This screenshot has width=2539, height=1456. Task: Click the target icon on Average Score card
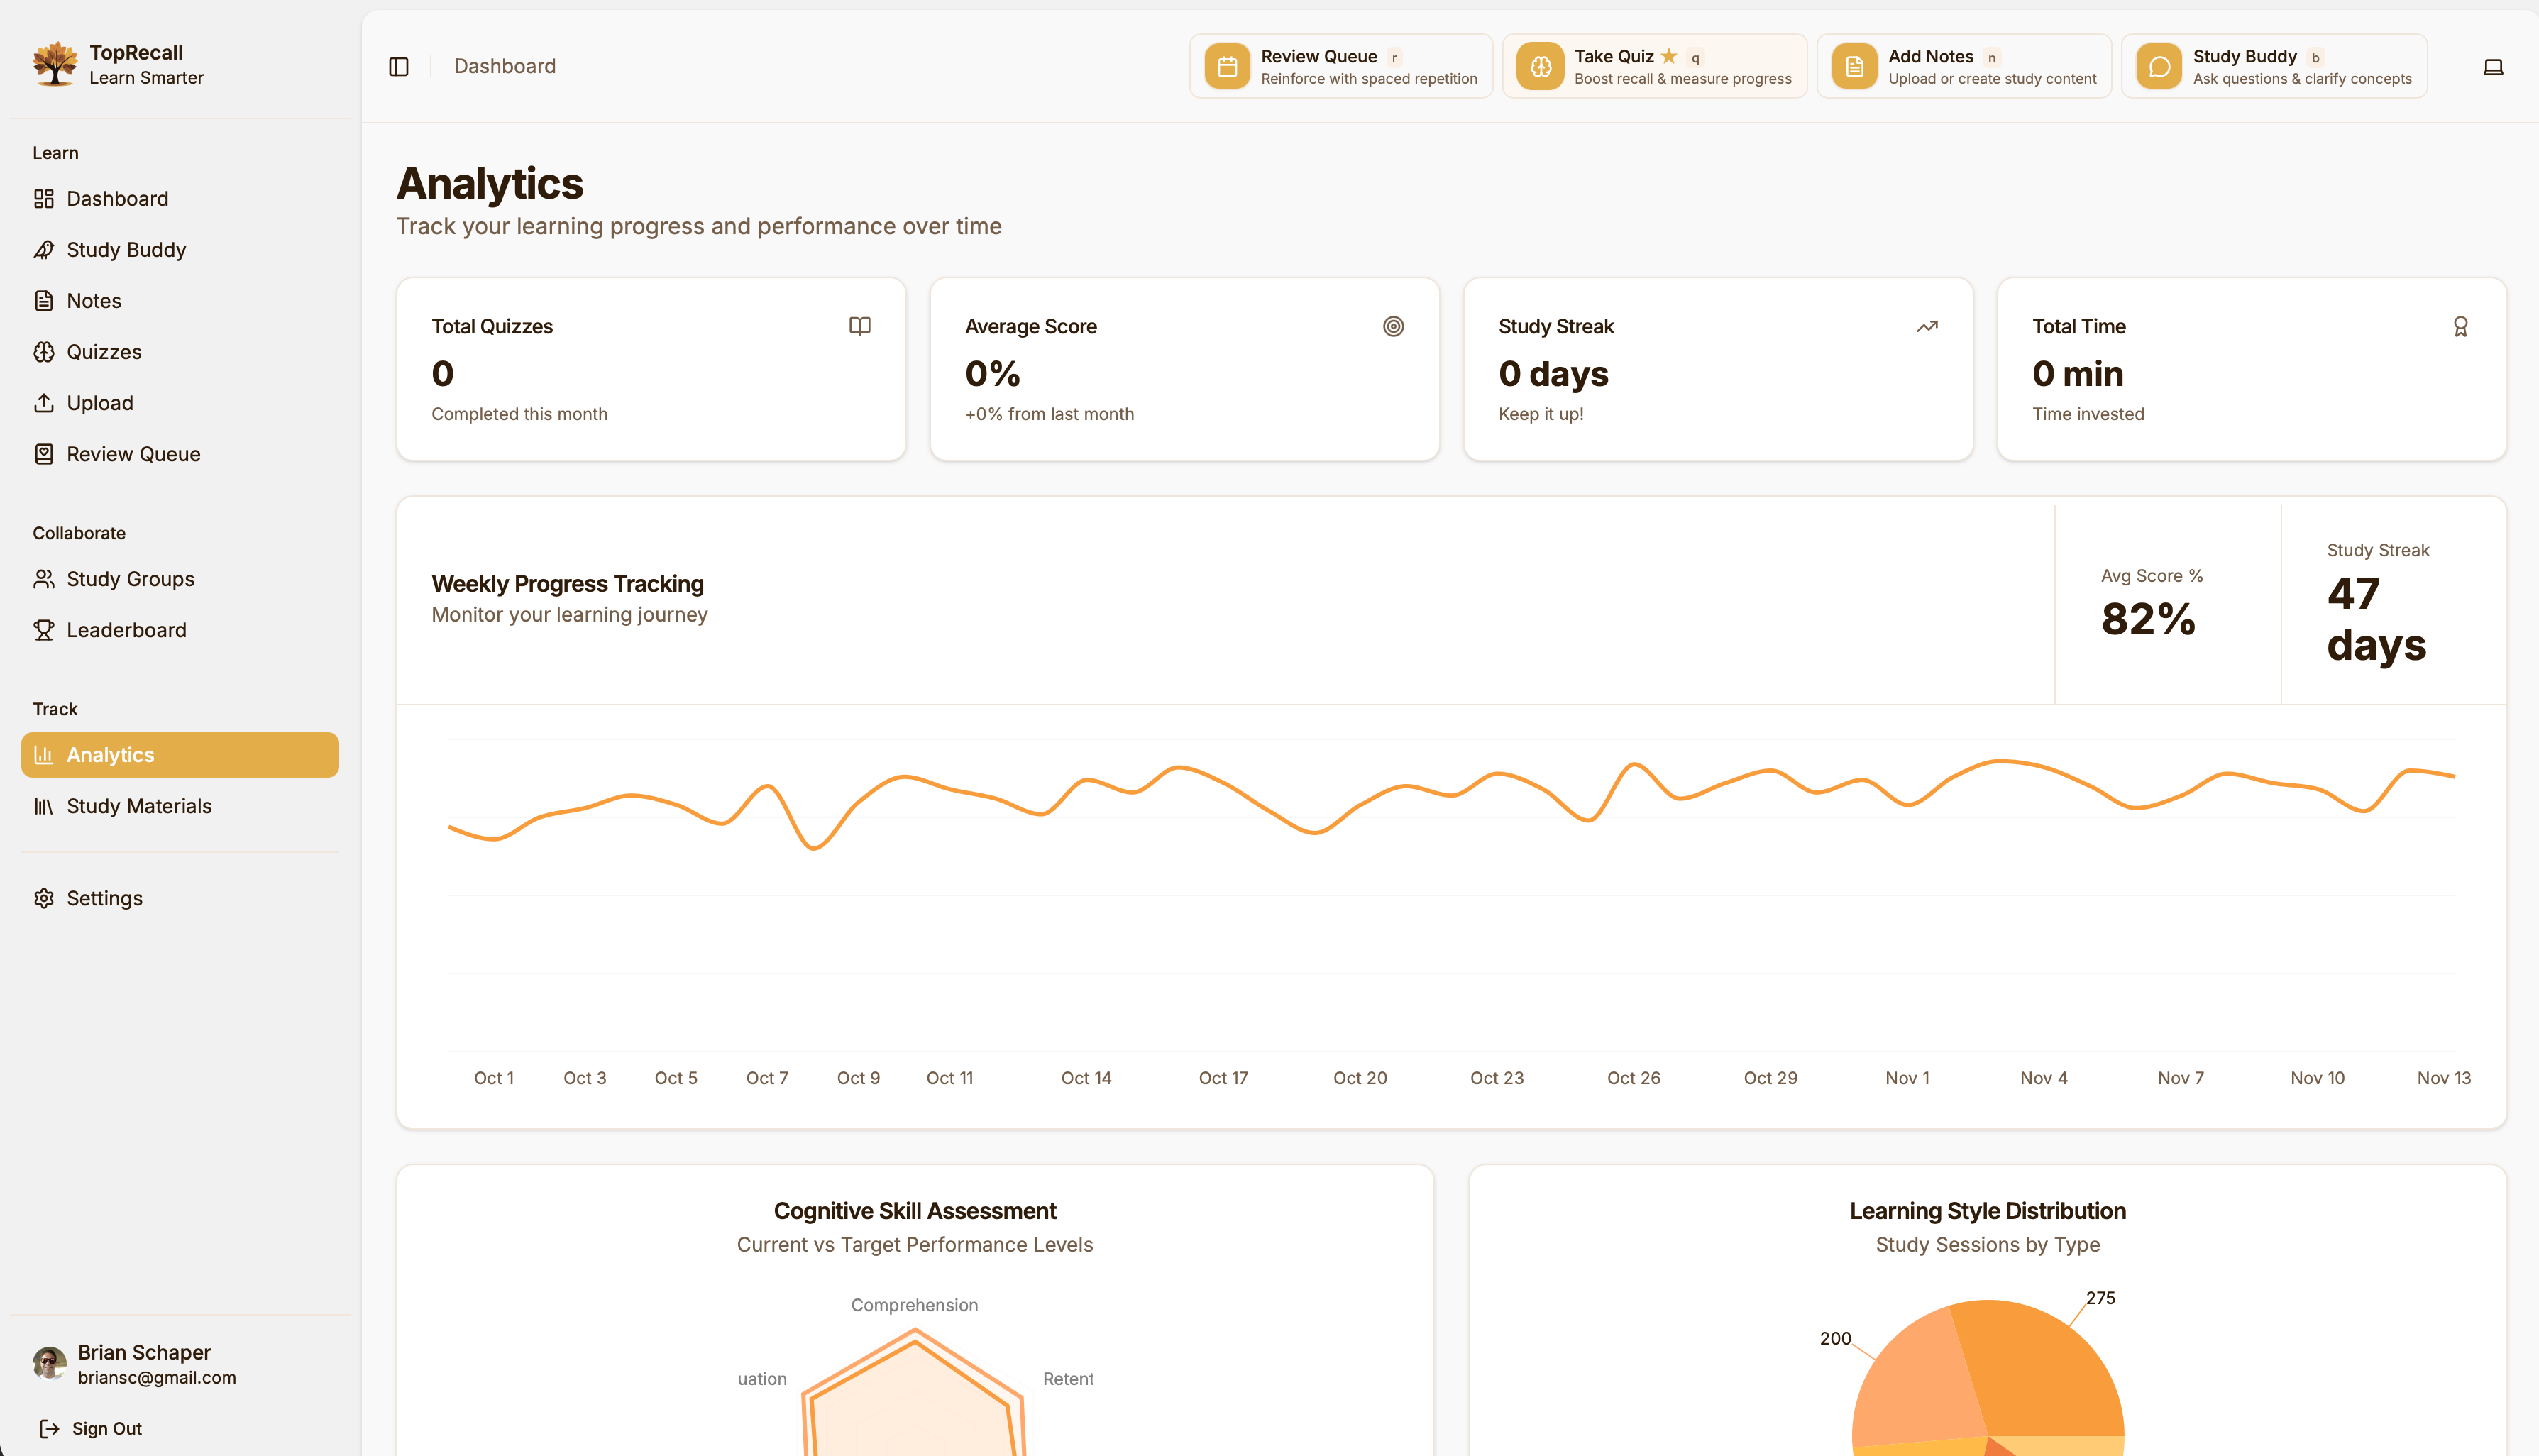1393,326
